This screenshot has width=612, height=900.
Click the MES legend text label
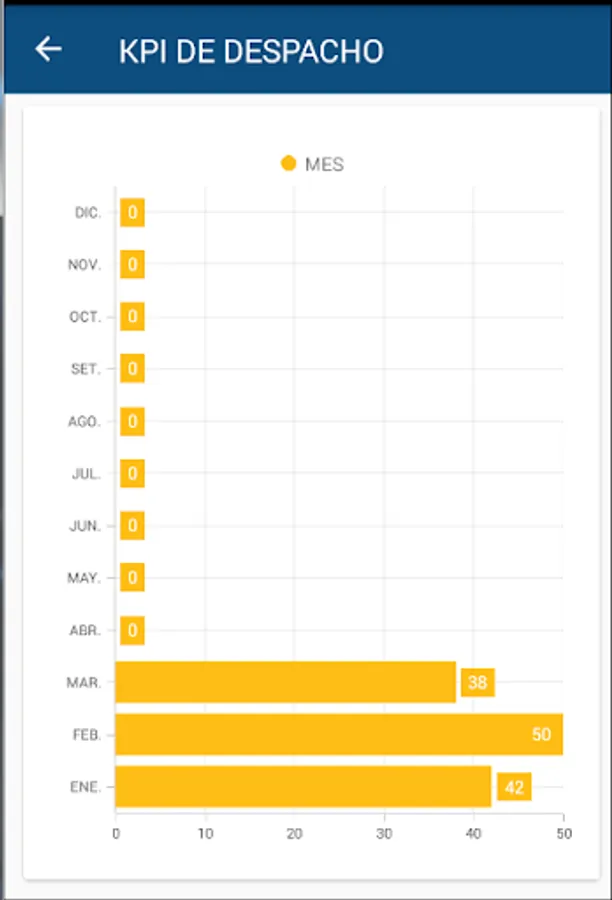tap(324, 164)
